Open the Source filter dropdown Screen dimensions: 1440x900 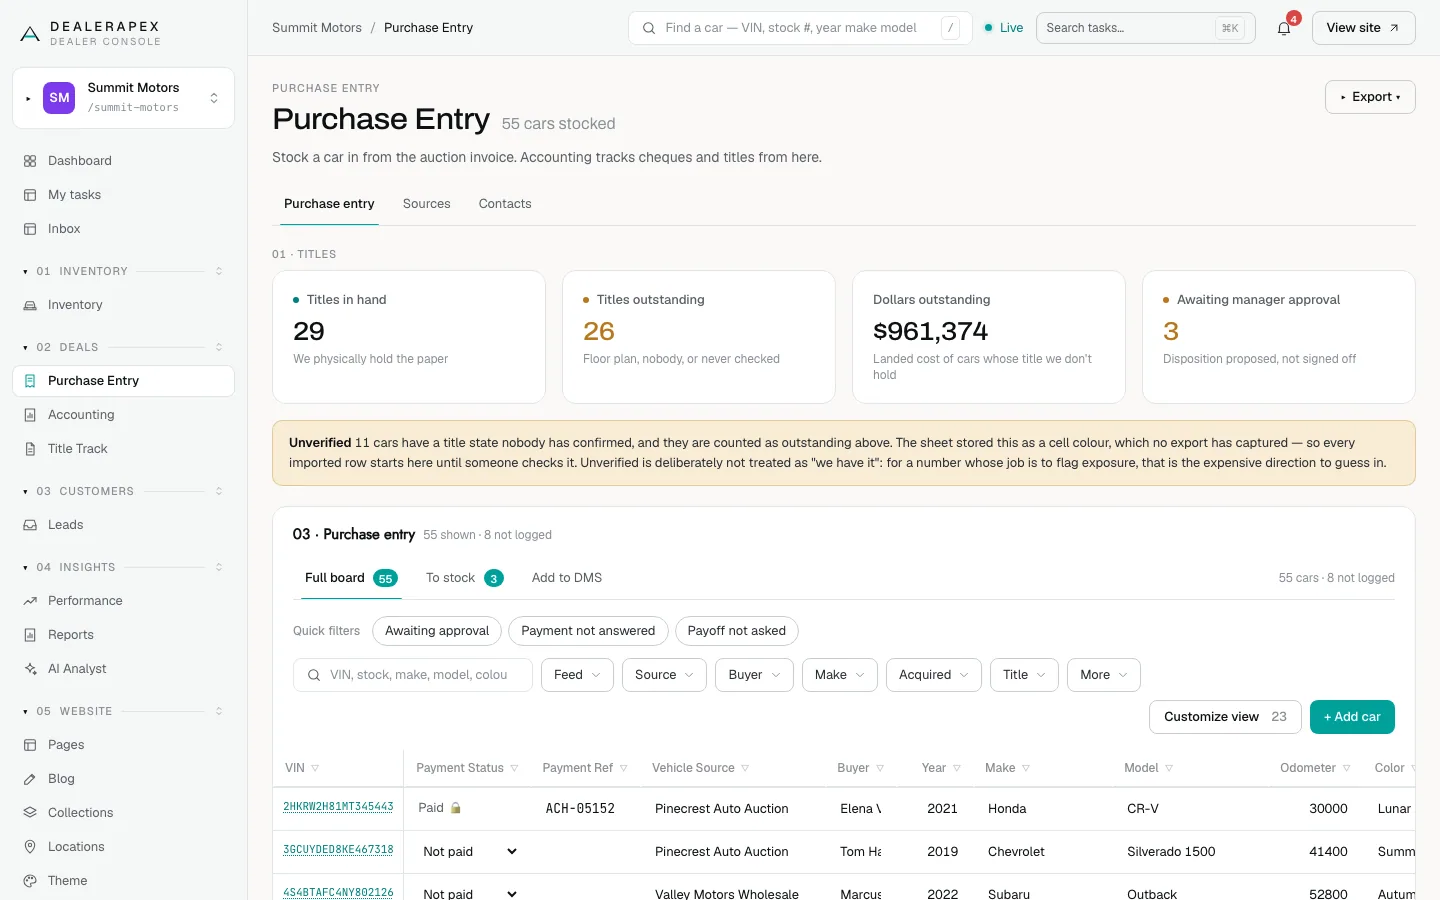(664, 675)
